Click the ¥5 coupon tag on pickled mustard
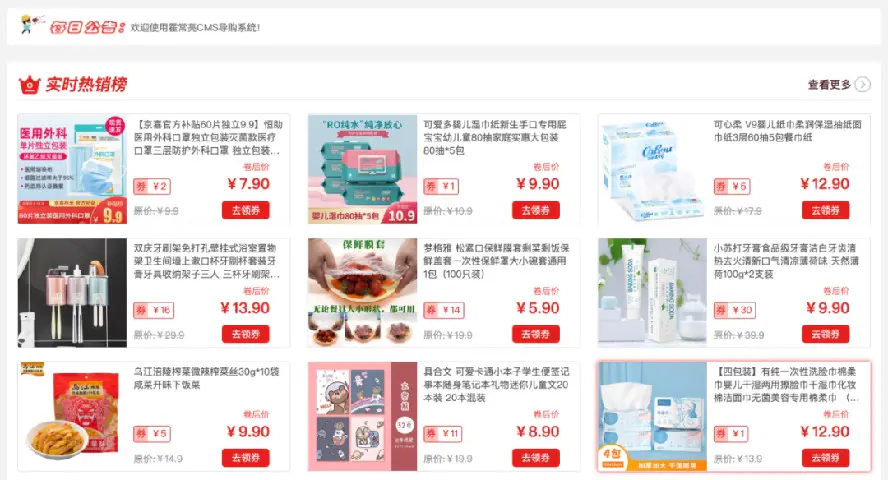Screen dimensions: 888x480 [x=152, y=434]
